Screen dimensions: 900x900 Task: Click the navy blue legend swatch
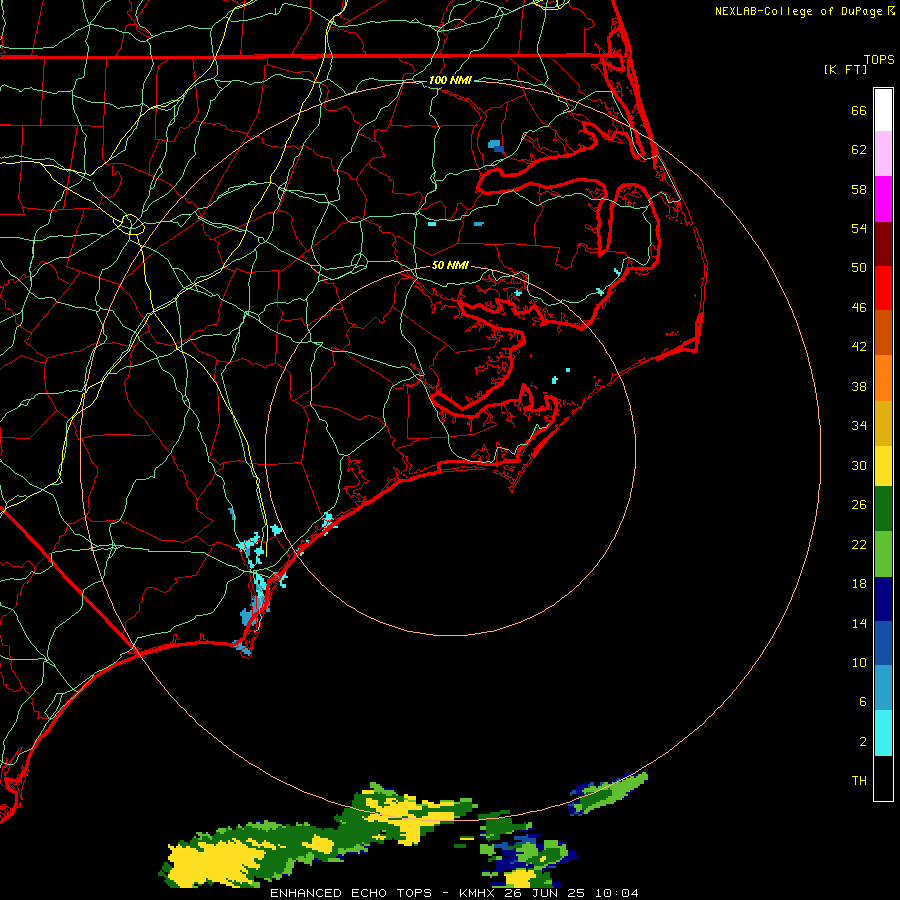883,599
